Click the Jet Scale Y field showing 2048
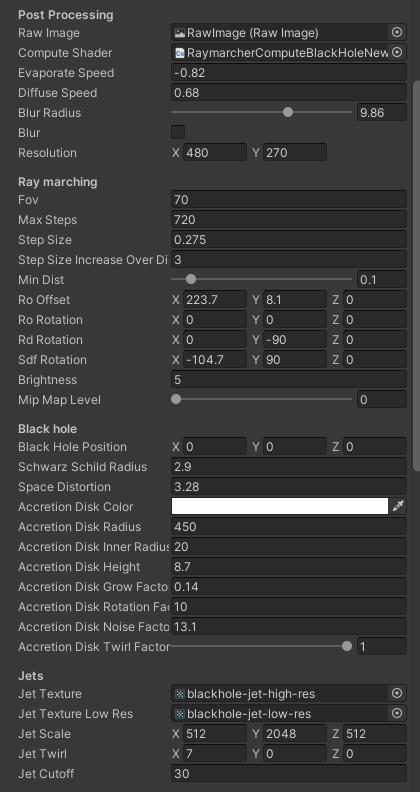 [295, 733]
